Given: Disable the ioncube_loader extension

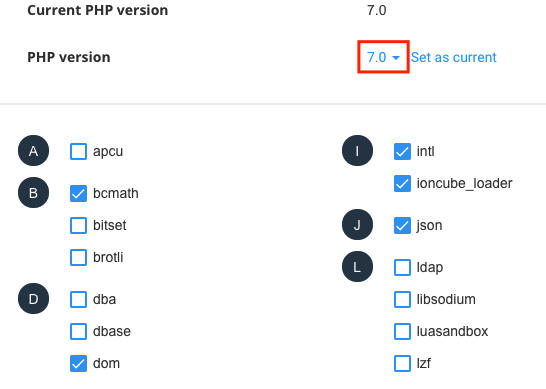Looking at the screenshot, I should pyautogui.click(x=402, y=184).
